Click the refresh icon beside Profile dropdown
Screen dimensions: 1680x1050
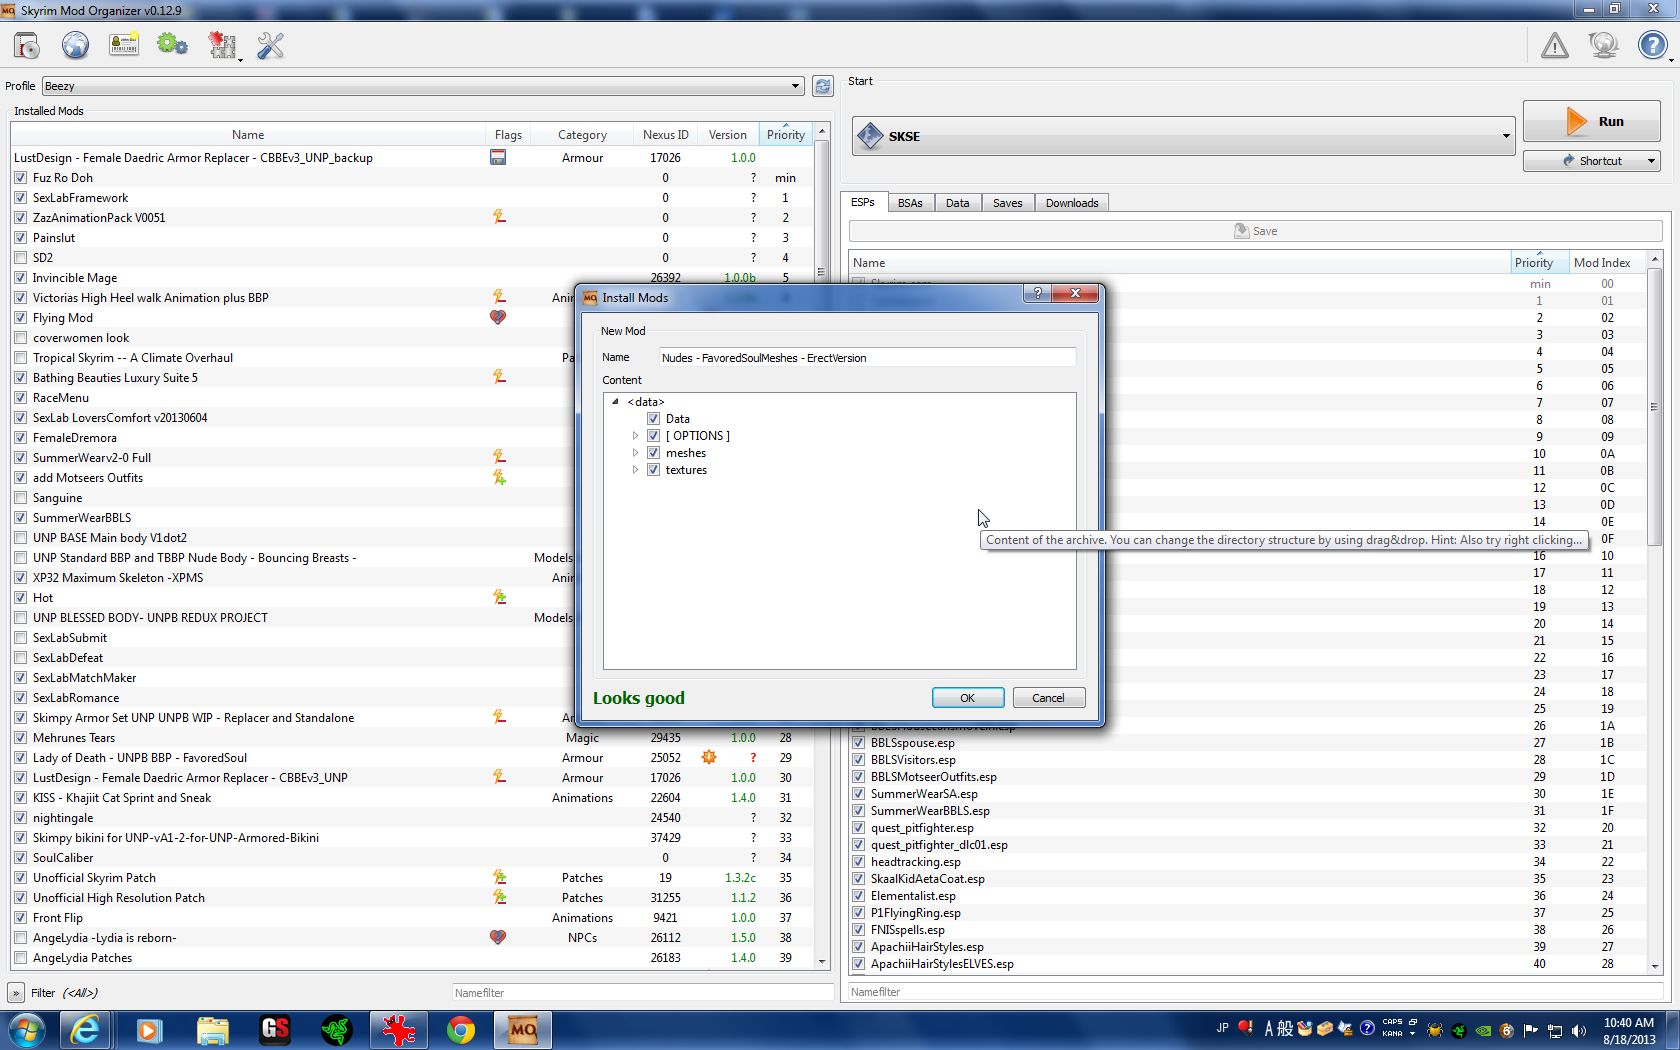(x=822, y=86)
